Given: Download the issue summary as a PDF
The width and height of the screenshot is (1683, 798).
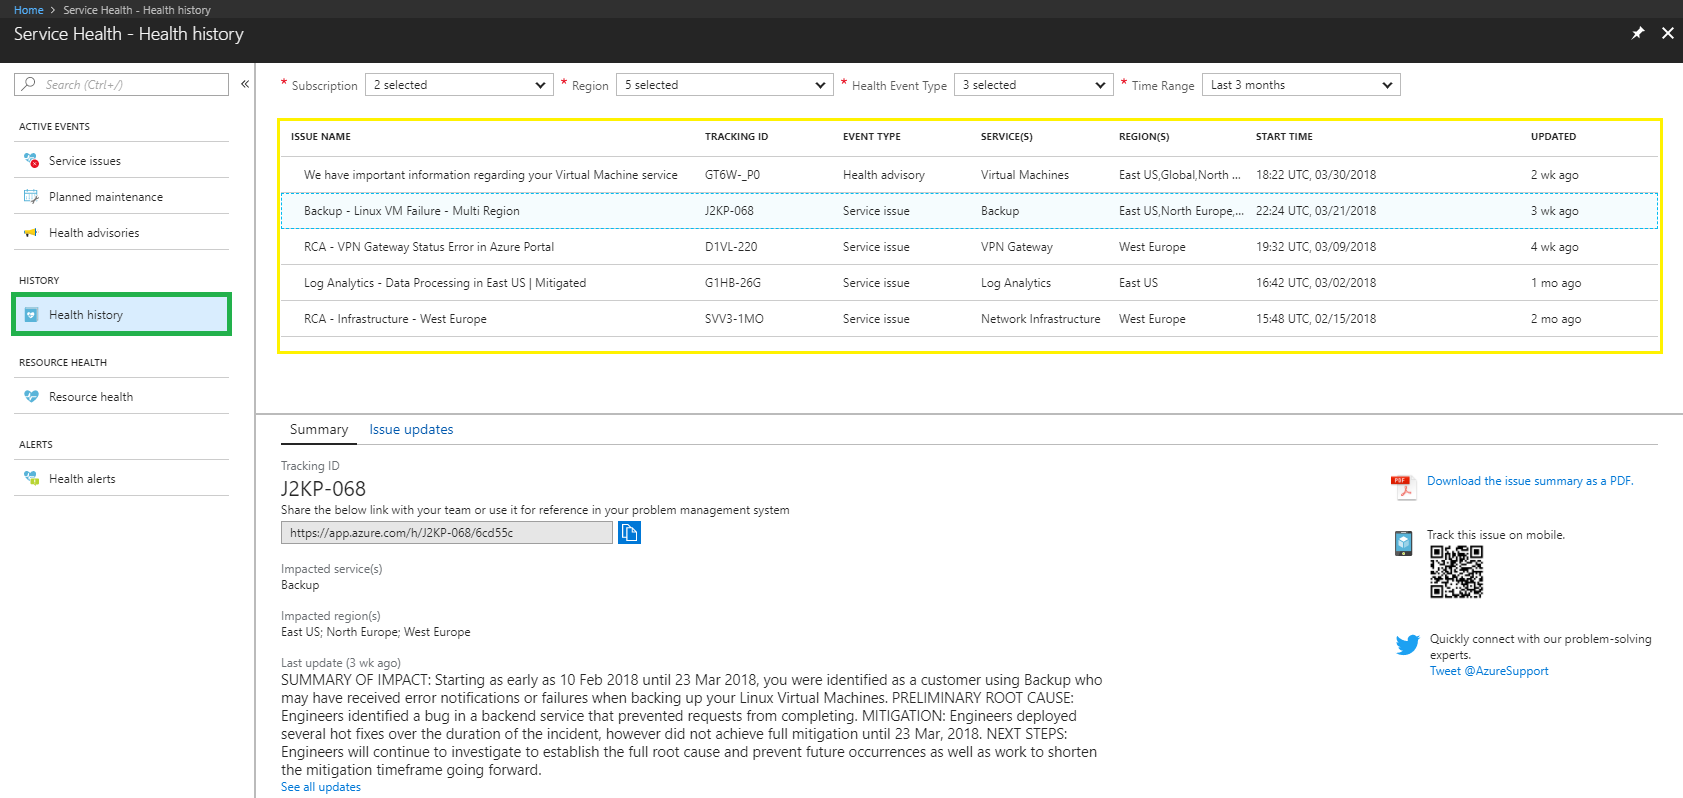Looking at the screenshot, I should point(1530,481).
